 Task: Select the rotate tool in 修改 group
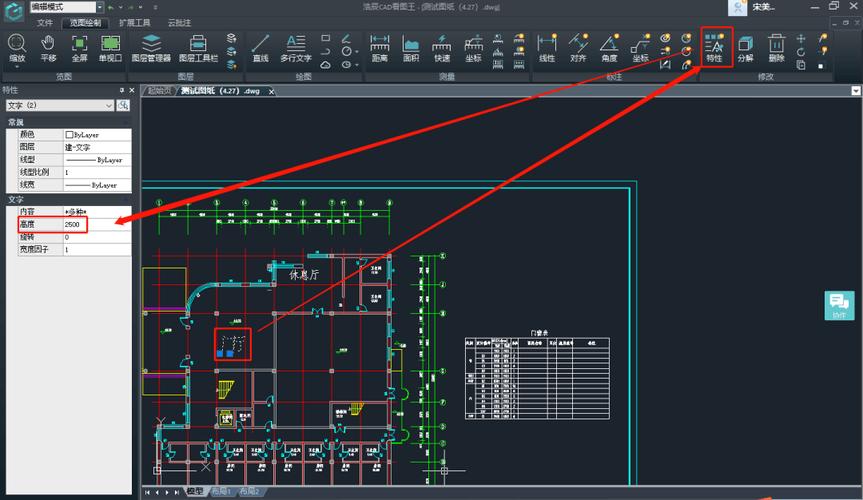[x=801, y=52]
